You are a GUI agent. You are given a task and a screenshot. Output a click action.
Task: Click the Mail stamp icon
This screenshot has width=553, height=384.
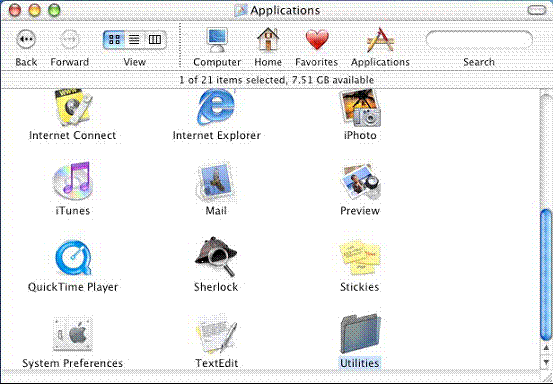(x=216, y=182)
